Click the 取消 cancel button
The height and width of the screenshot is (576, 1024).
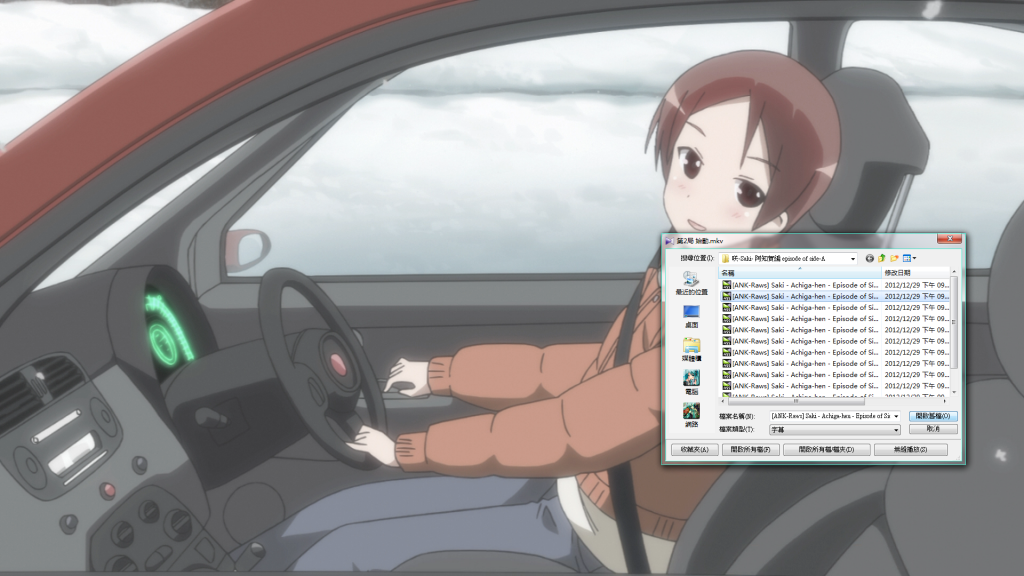click(933, 429)
